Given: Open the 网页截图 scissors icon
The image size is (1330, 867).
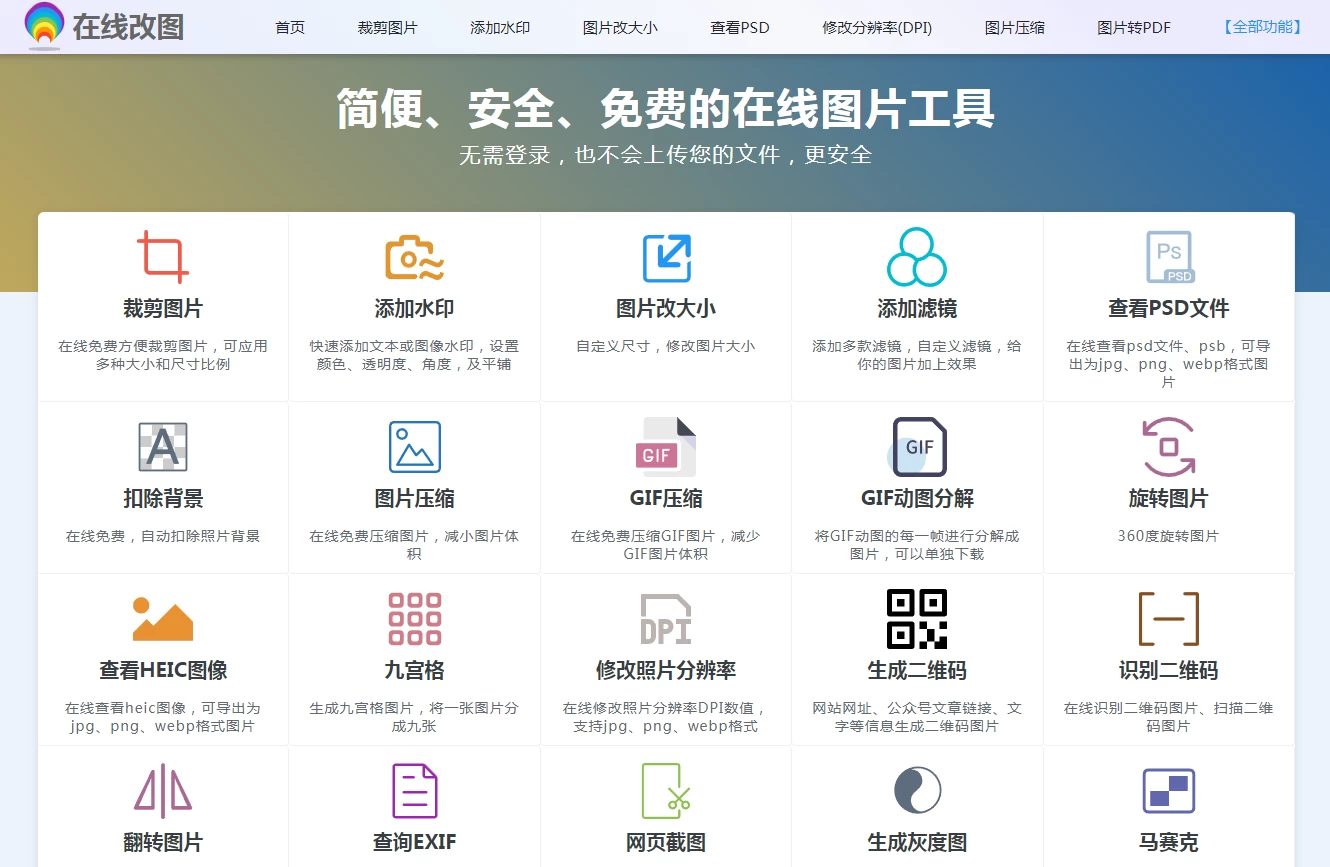Looking at the screenshot, I should pyautogui.click(x=665, y=789).
